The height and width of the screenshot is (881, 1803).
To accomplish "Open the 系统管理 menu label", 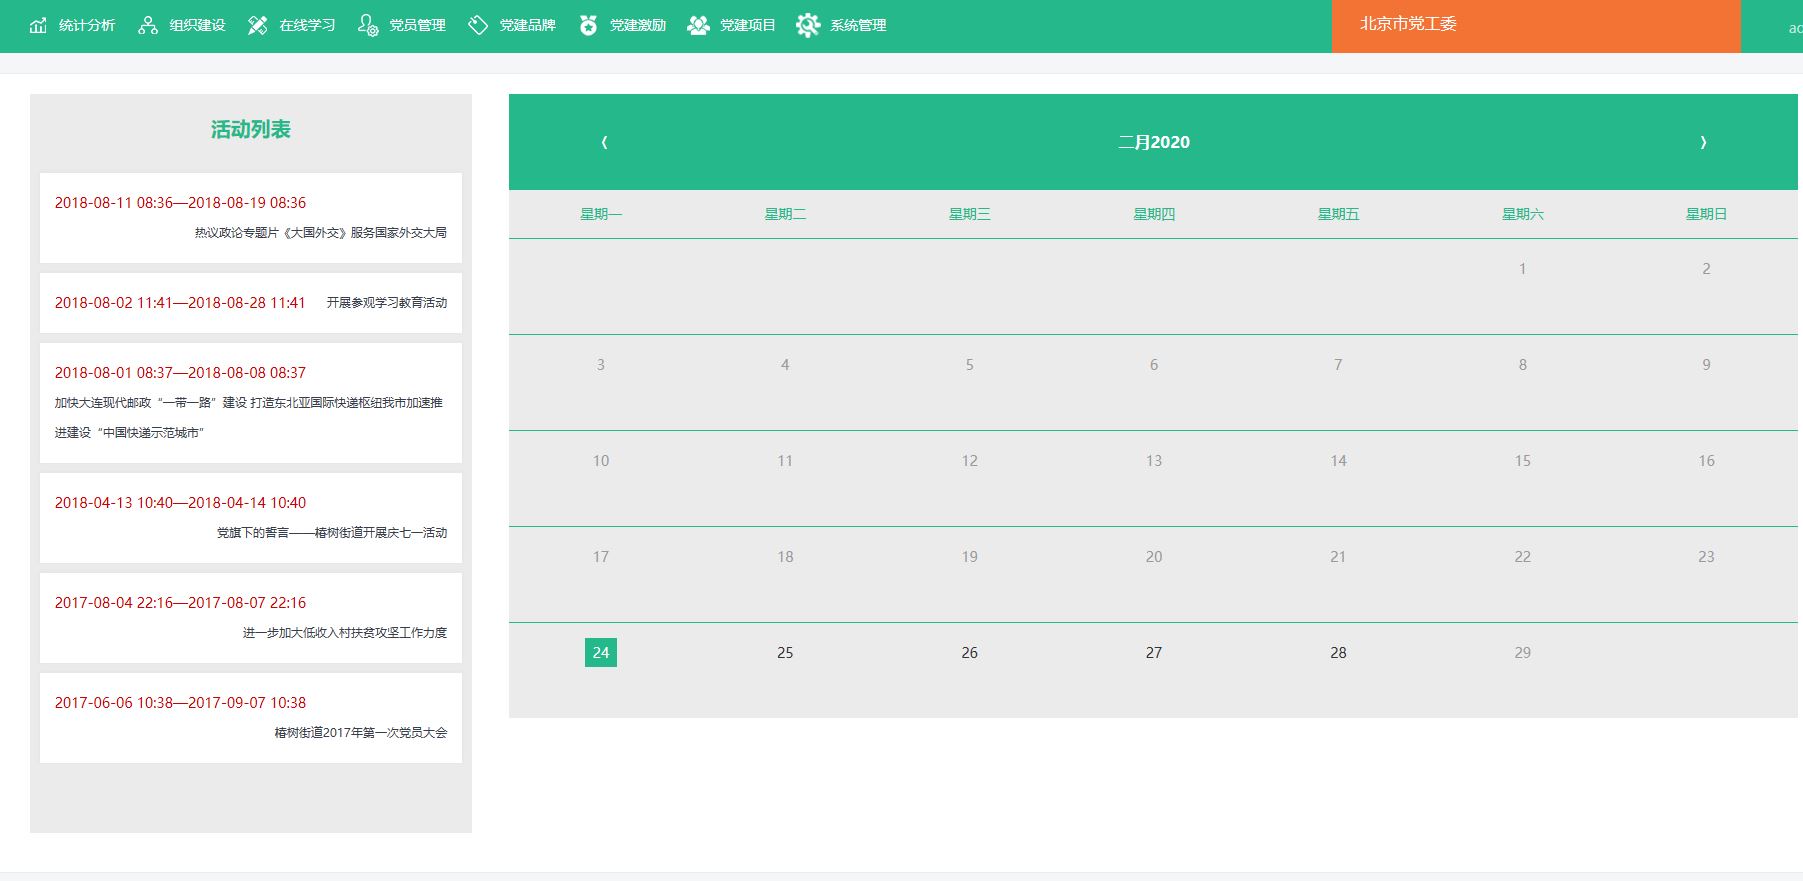I will pos(858,25).
